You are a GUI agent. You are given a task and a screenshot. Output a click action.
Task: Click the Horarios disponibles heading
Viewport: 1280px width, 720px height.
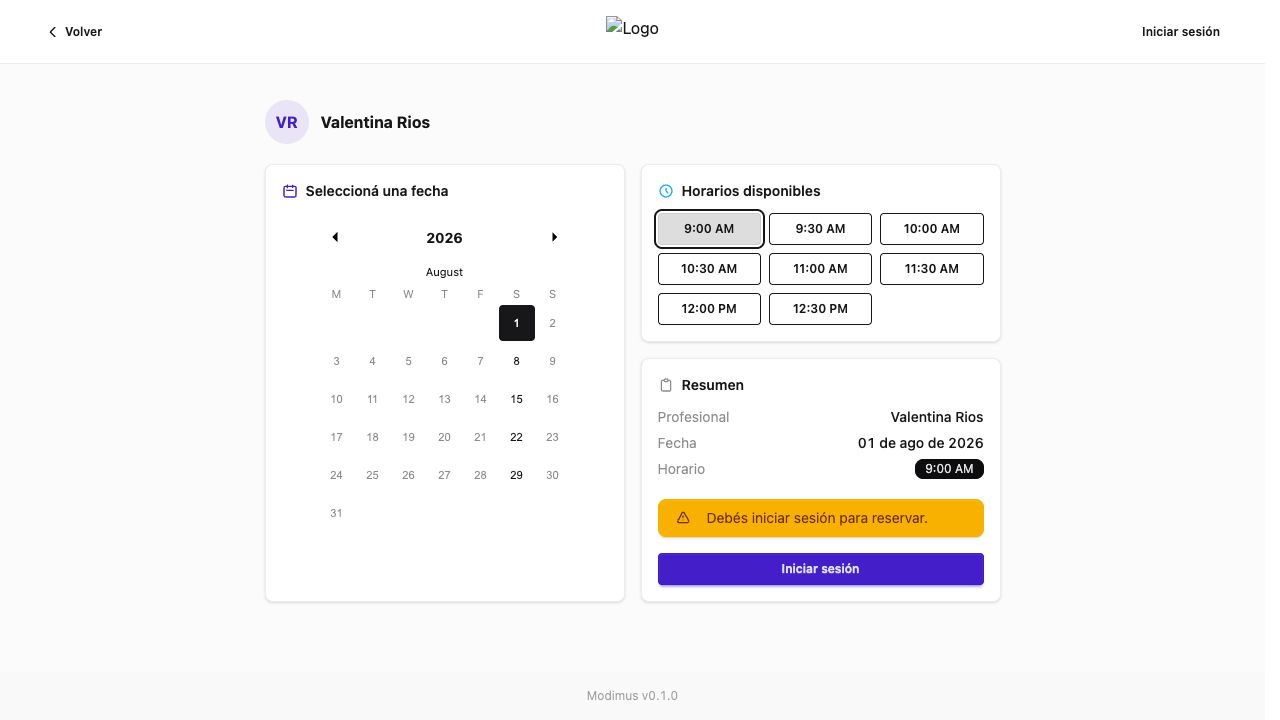[751, 191]
